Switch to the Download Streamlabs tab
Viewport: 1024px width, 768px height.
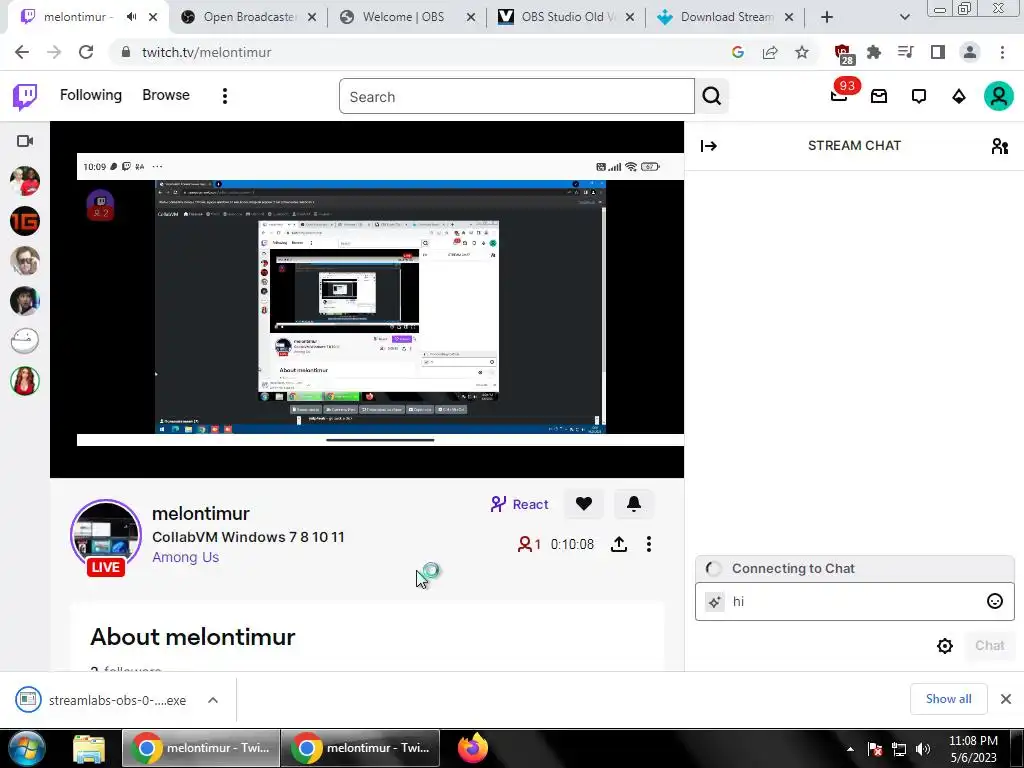[x=724, y=17]
